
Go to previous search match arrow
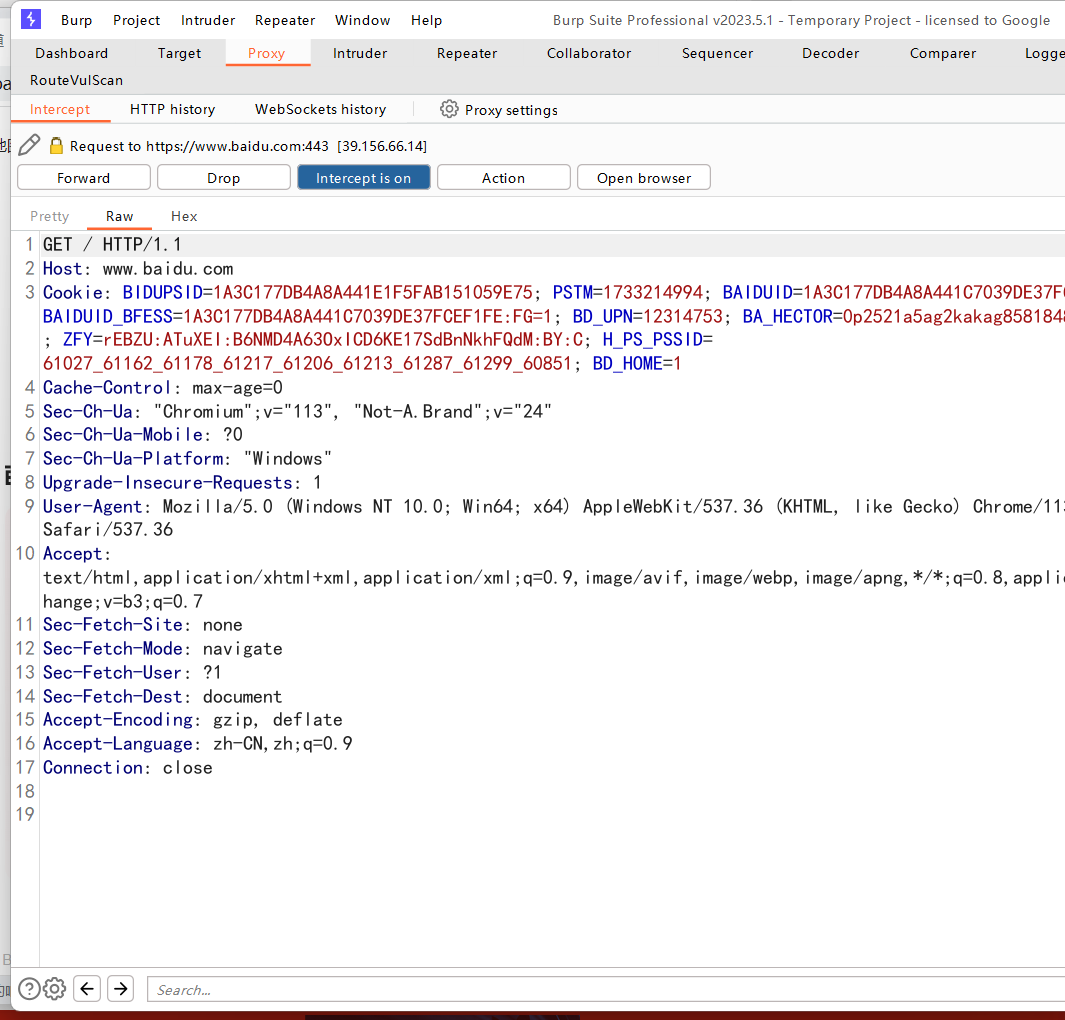click(87, 988)
